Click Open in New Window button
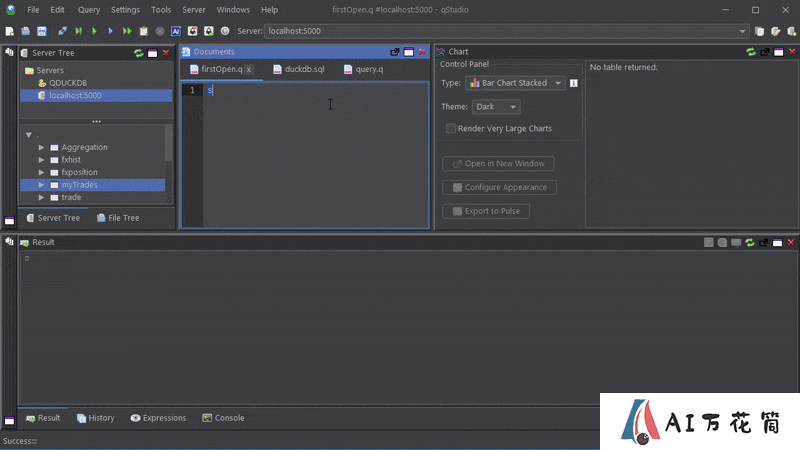The image size is (800, 450). pos(498,164)
